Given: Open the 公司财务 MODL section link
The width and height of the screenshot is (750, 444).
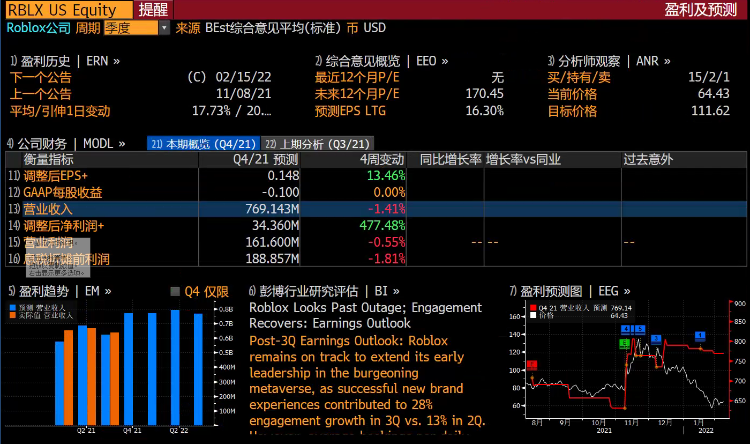Looking at the screenshot, I should pos(66,144).
